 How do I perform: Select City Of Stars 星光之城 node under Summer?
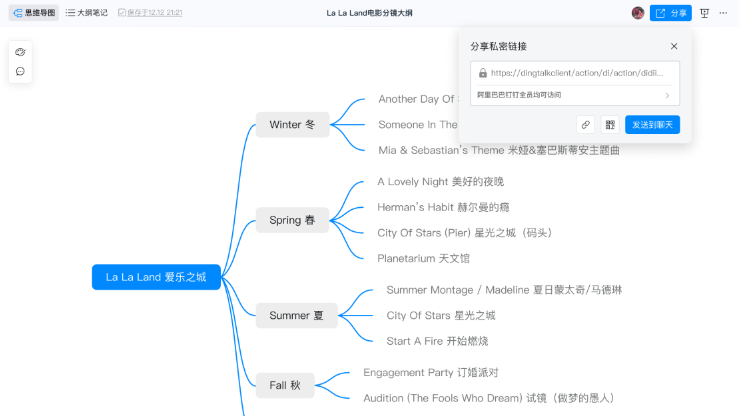coord(441,316)
